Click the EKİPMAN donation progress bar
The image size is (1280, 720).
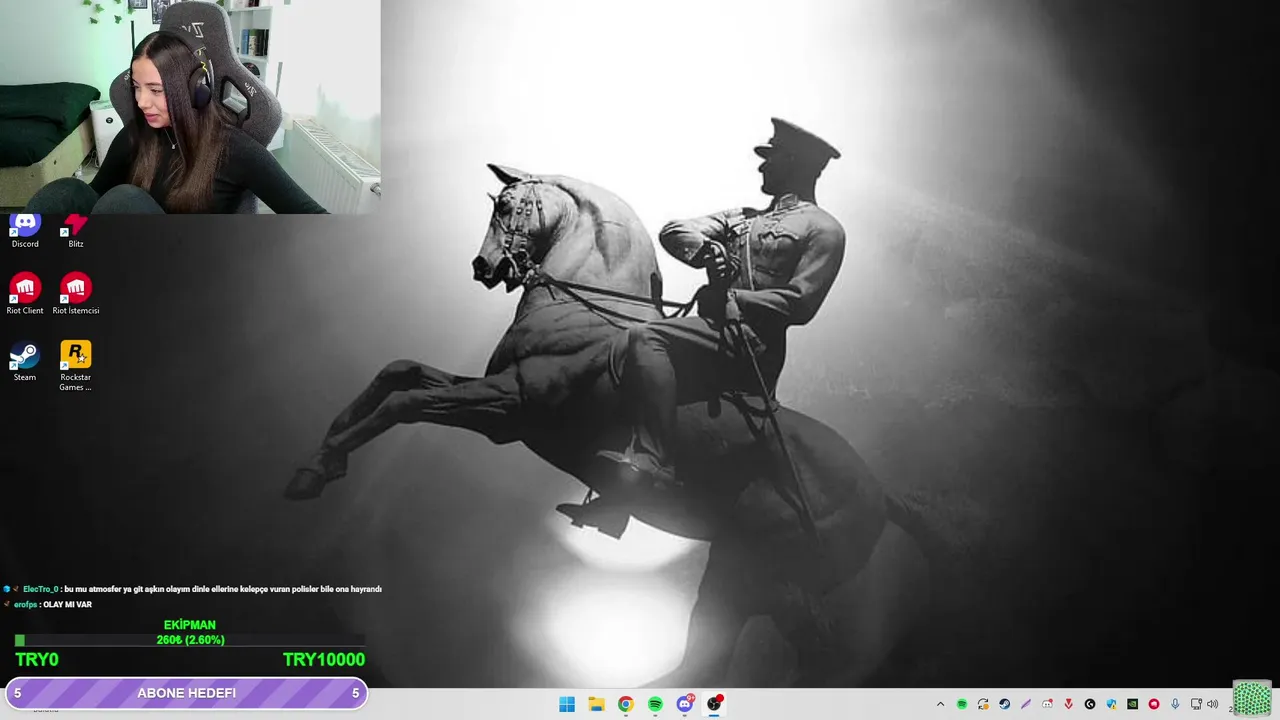coord(190,640)
